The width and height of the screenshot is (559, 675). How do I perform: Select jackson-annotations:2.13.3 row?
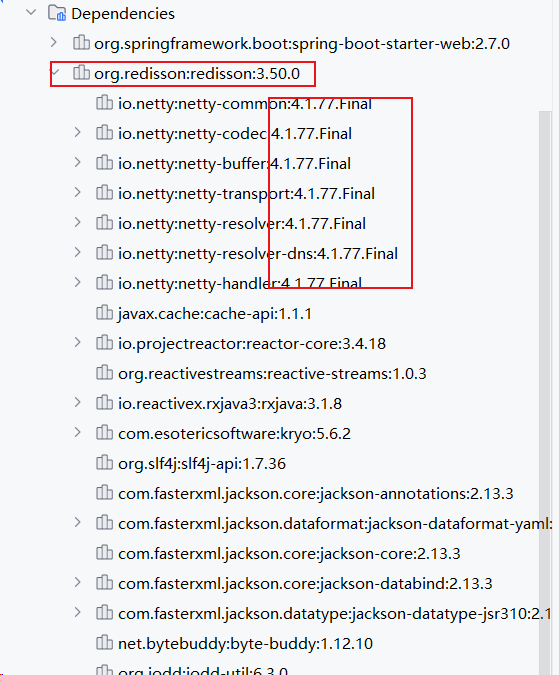316,494
